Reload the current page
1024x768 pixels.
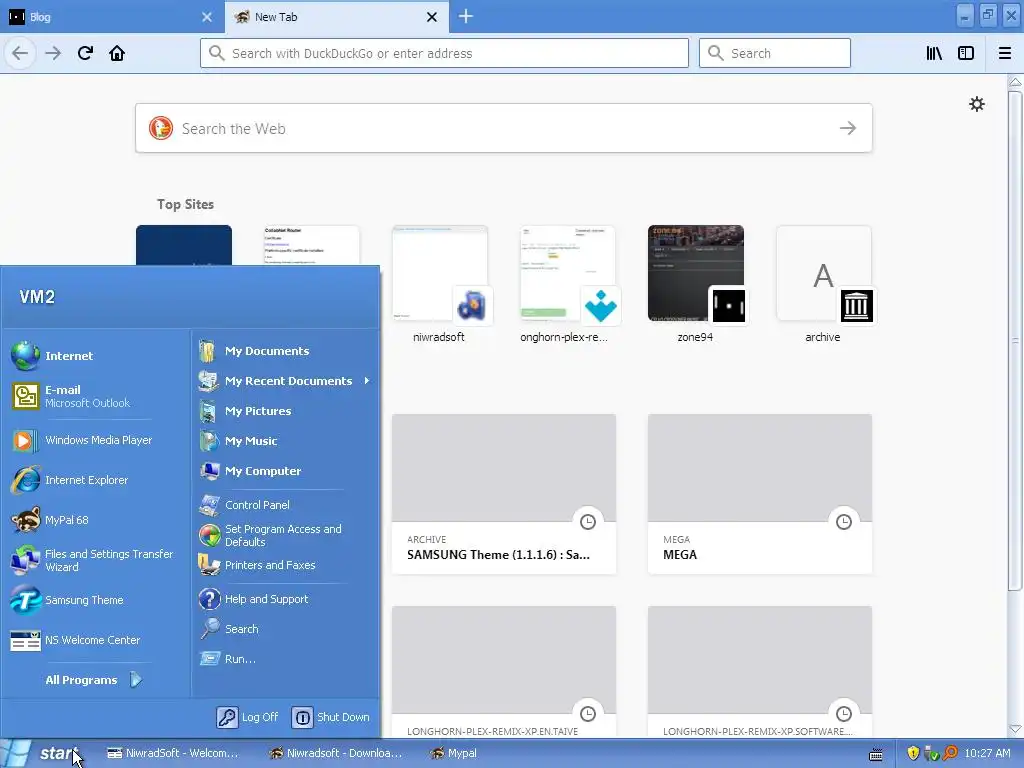(x=85, y=53)
